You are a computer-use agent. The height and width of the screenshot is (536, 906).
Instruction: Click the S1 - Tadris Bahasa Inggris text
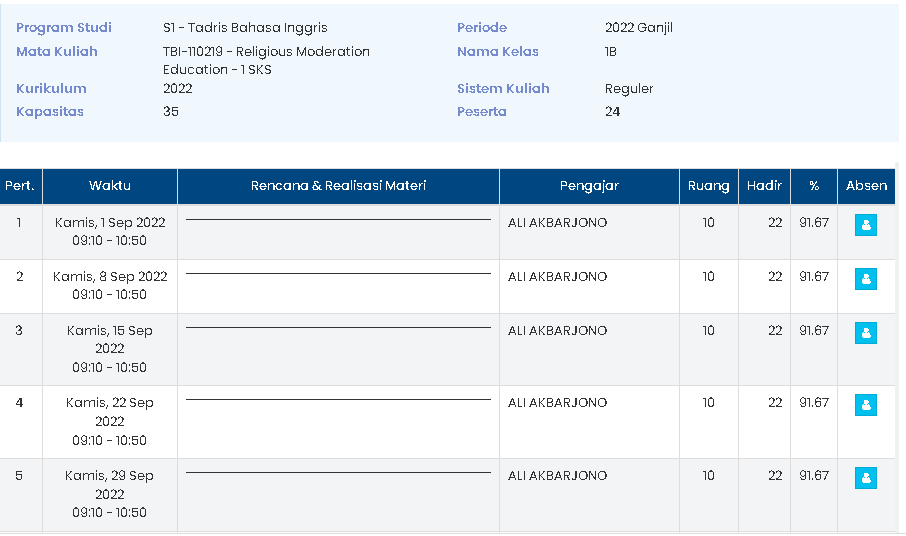pyautogui.click(x=245, y=28)
